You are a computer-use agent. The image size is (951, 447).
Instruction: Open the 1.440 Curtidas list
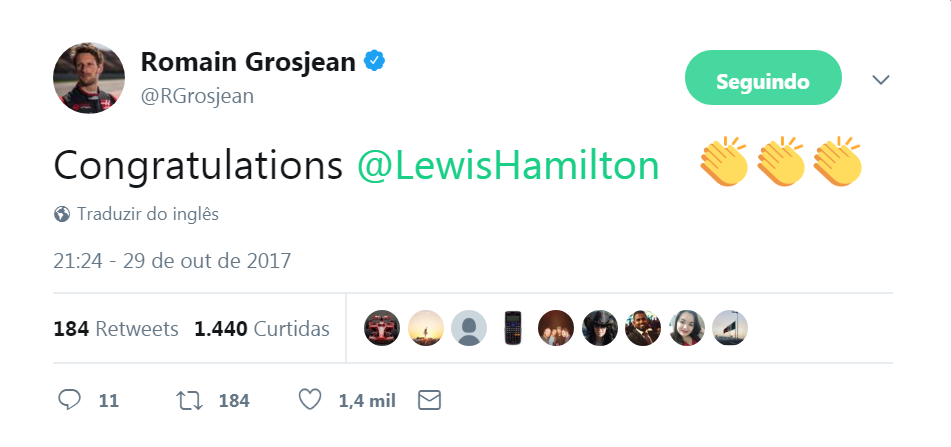(x=262, y=328)
